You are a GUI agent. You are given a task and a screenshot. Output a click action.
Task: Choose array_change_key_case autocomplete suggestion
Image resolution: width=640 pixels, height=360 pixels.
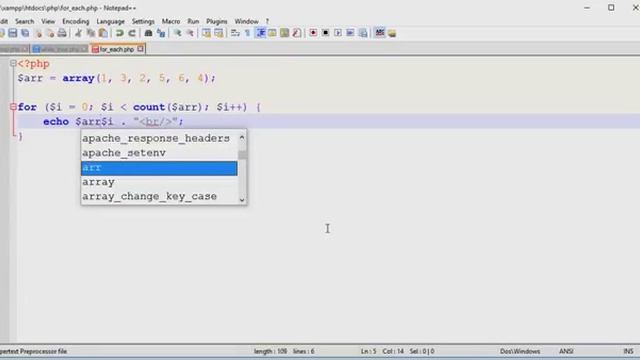159,197
